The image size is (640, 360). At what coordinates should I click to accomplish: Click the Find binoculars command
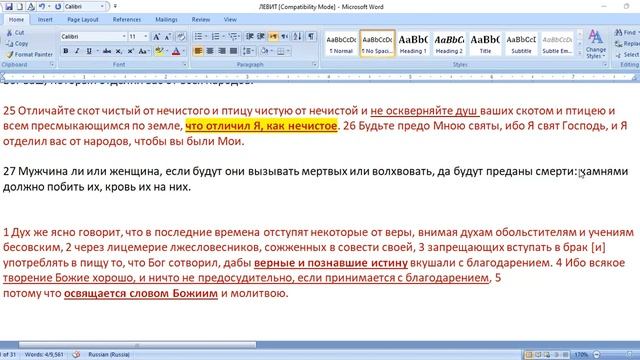[626, 32]
